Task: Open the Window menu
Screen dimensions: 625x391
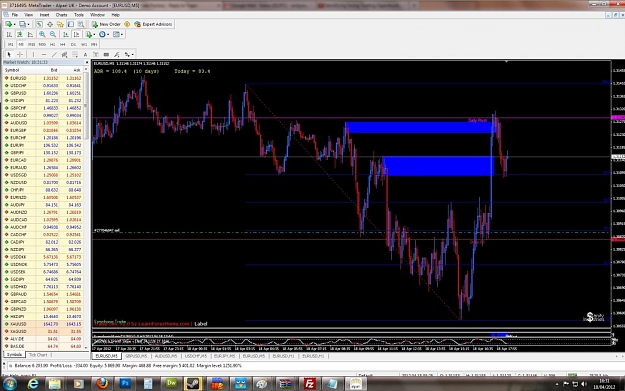Action: [97, 15]
